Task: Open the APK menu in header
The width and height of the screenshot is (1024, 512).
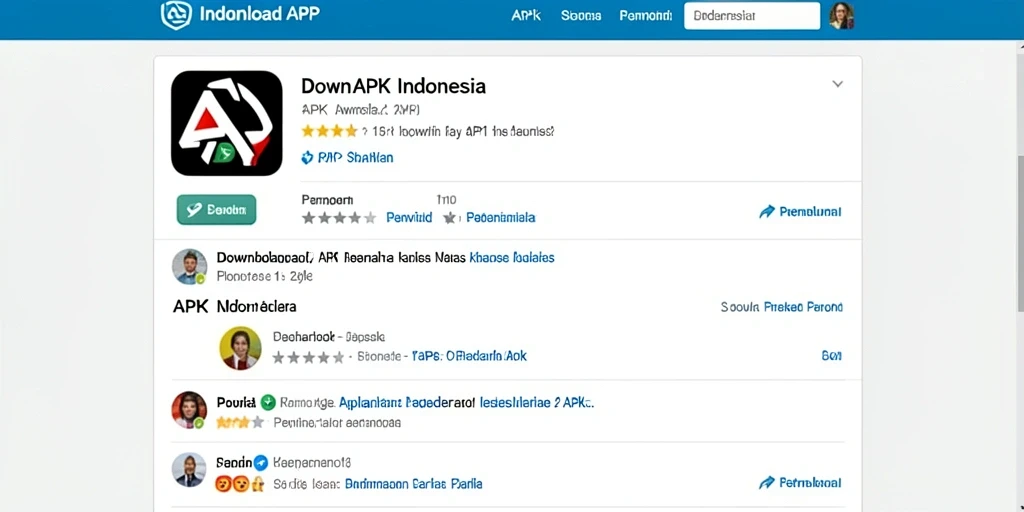Action: tap(526, 16)
